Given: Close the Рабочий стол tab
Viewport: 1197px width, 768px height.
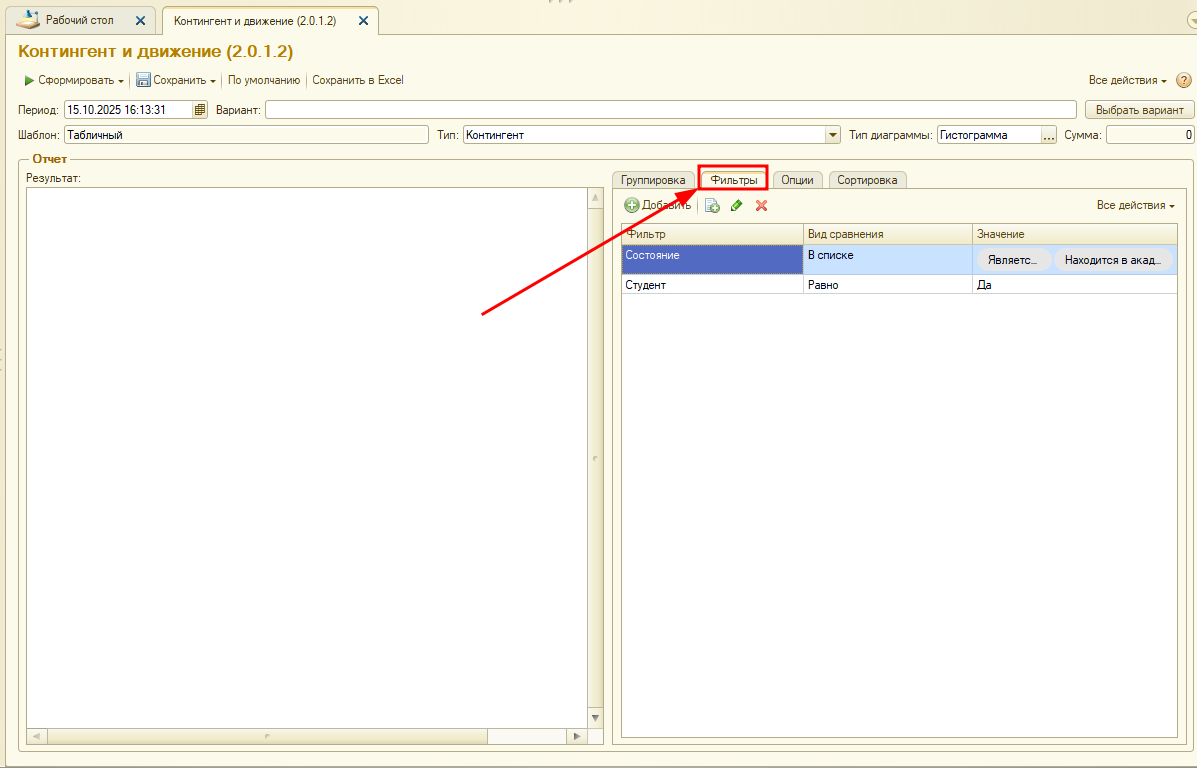Looking at the screenshot, I should click(140, 20).
